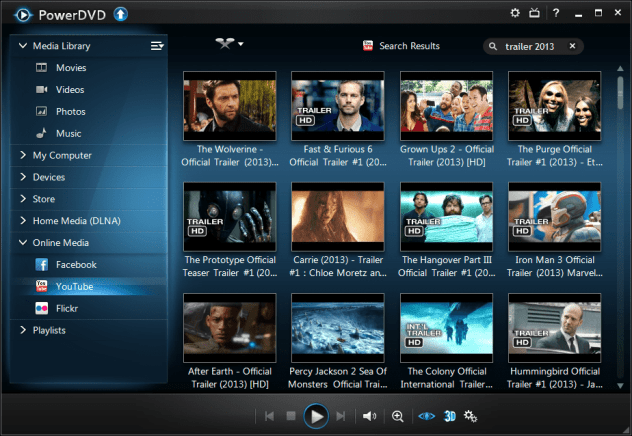Screen dimensions: 632x436
Task: Toggle TrueTheater eye enhancement
Action: click(425, 416)
